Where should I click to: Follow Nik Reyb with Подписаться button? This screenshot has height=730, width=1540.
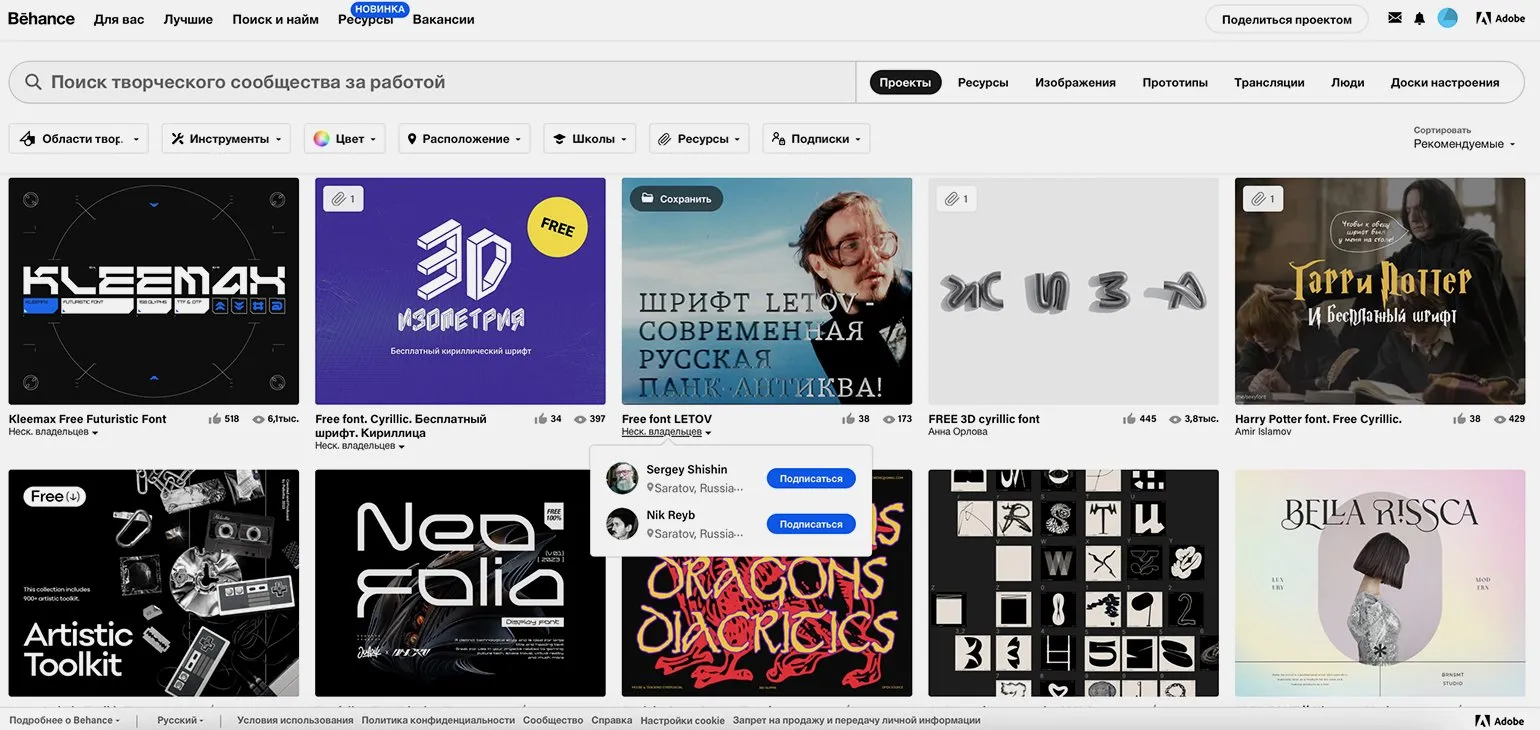point(811,524)
